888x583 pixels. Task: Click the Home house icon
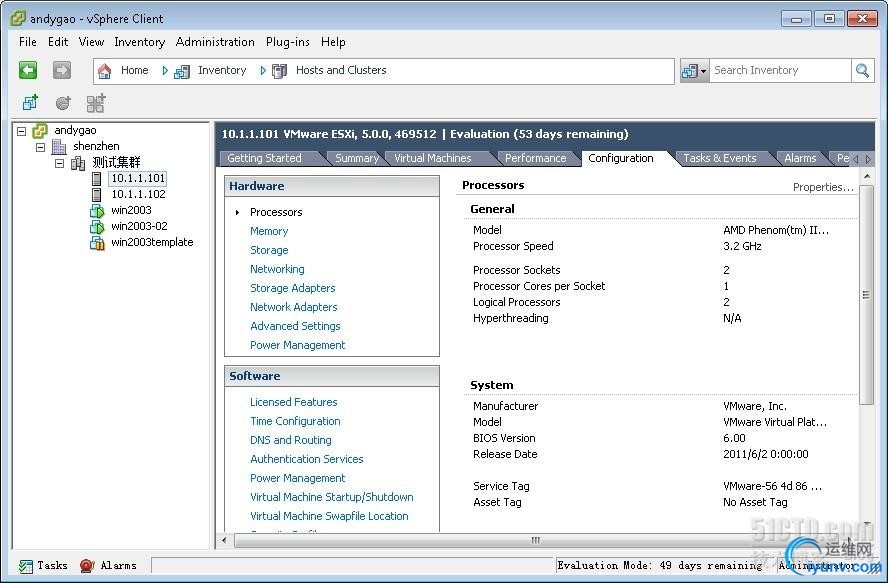(105, 71)
